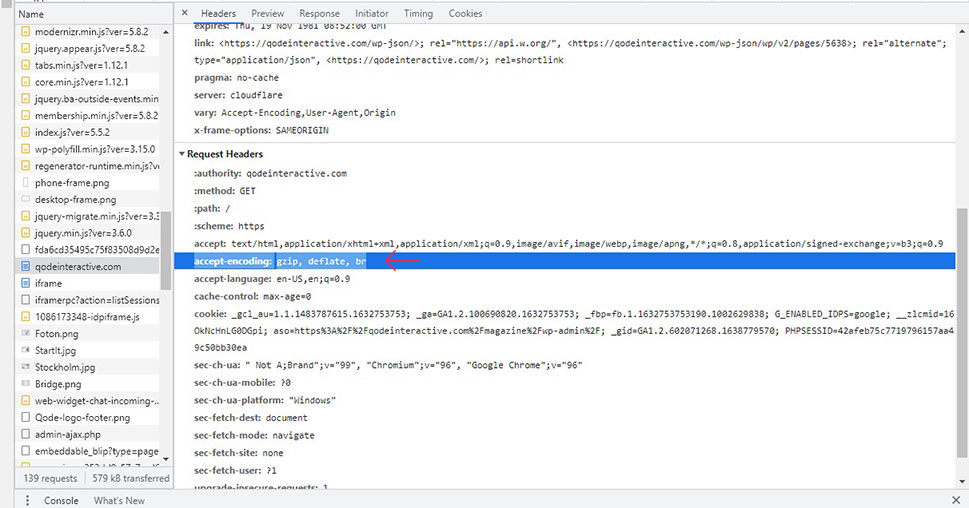The image size is (969, 508).
Task: Click the web-widget-chat-incoming file icon
Action: [x=25, y=400]
